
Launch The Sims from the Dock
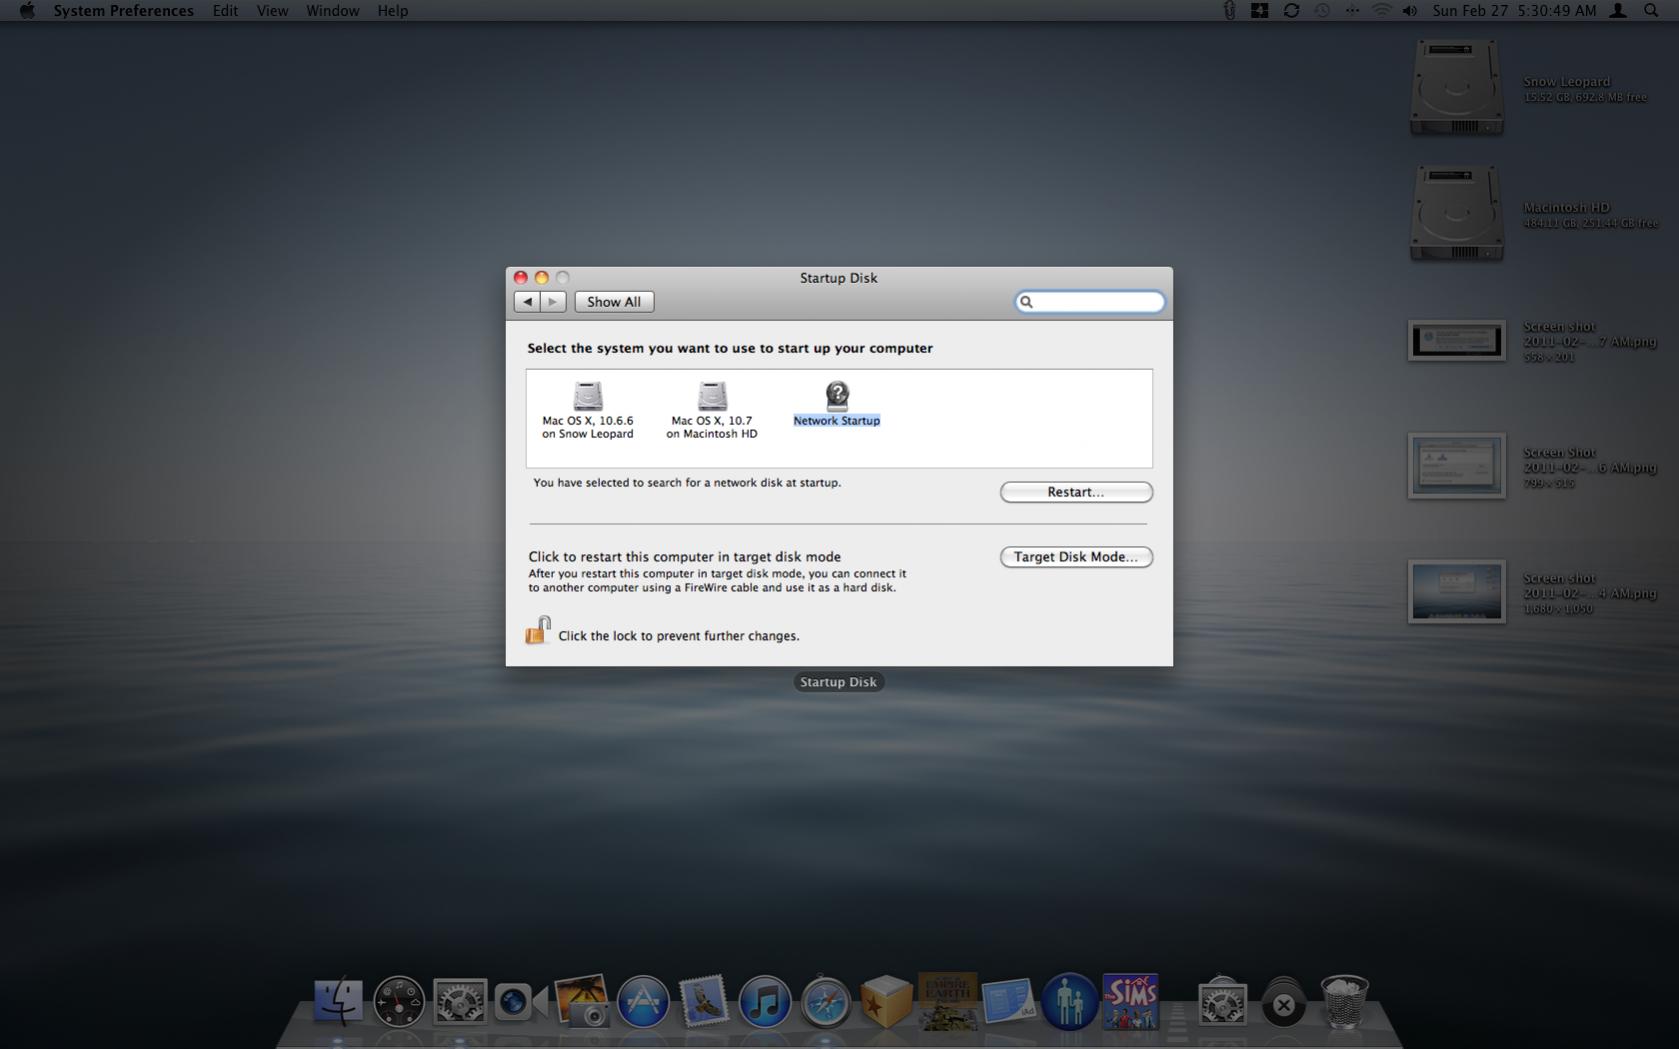1131,1001
